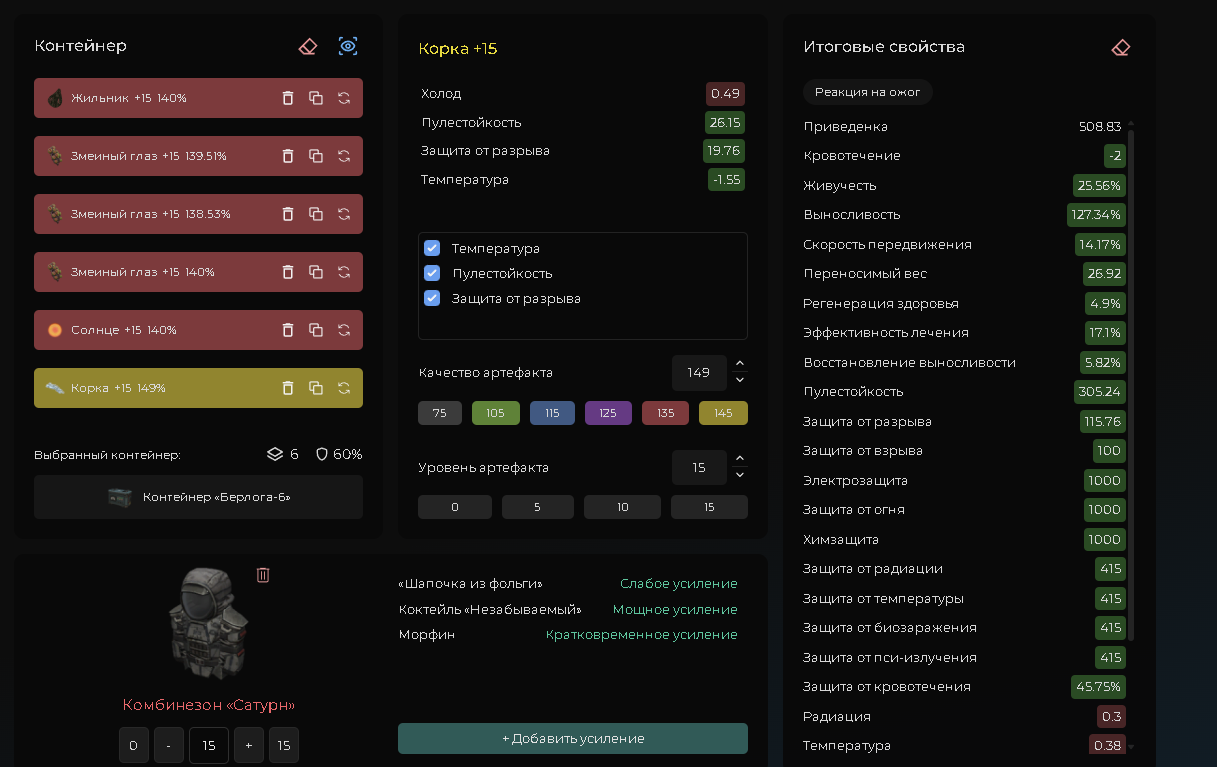Clear the Контейнер panel with eraser
This screenshot has height=767, width=1217.
tap(308, 46)
